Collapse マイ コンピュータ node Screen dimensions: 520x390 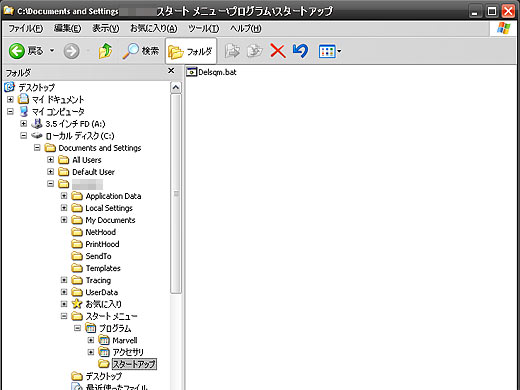(10, 111)
